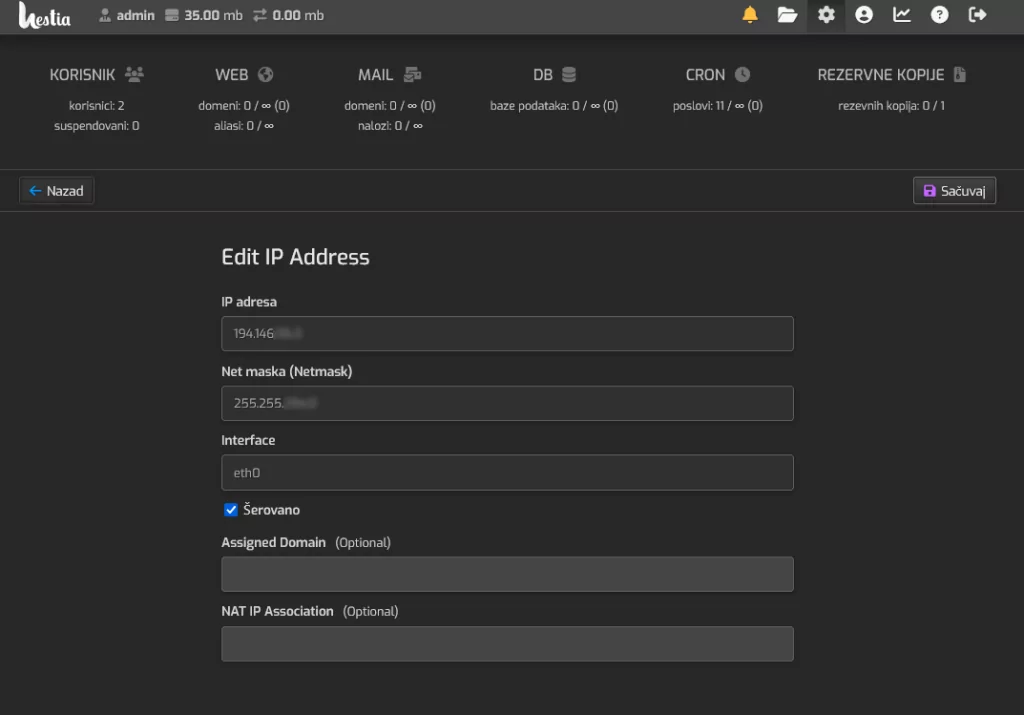Click the bandwidth arrows icon beside 0.00 mb
1024x715 pixels.
[260, 15]
